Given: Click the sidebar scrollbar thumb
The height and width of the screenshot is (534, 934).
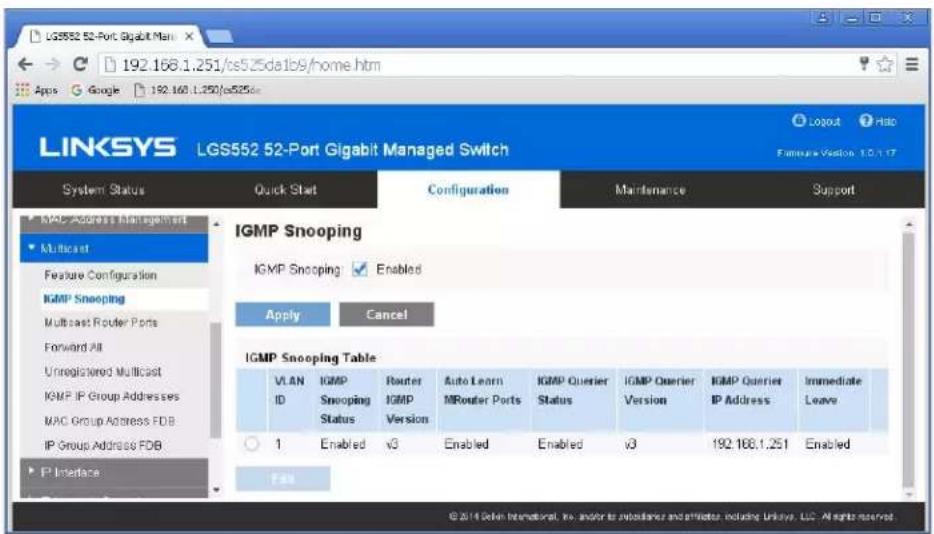Looking at the screenshot, I should (x=216, y=380).
